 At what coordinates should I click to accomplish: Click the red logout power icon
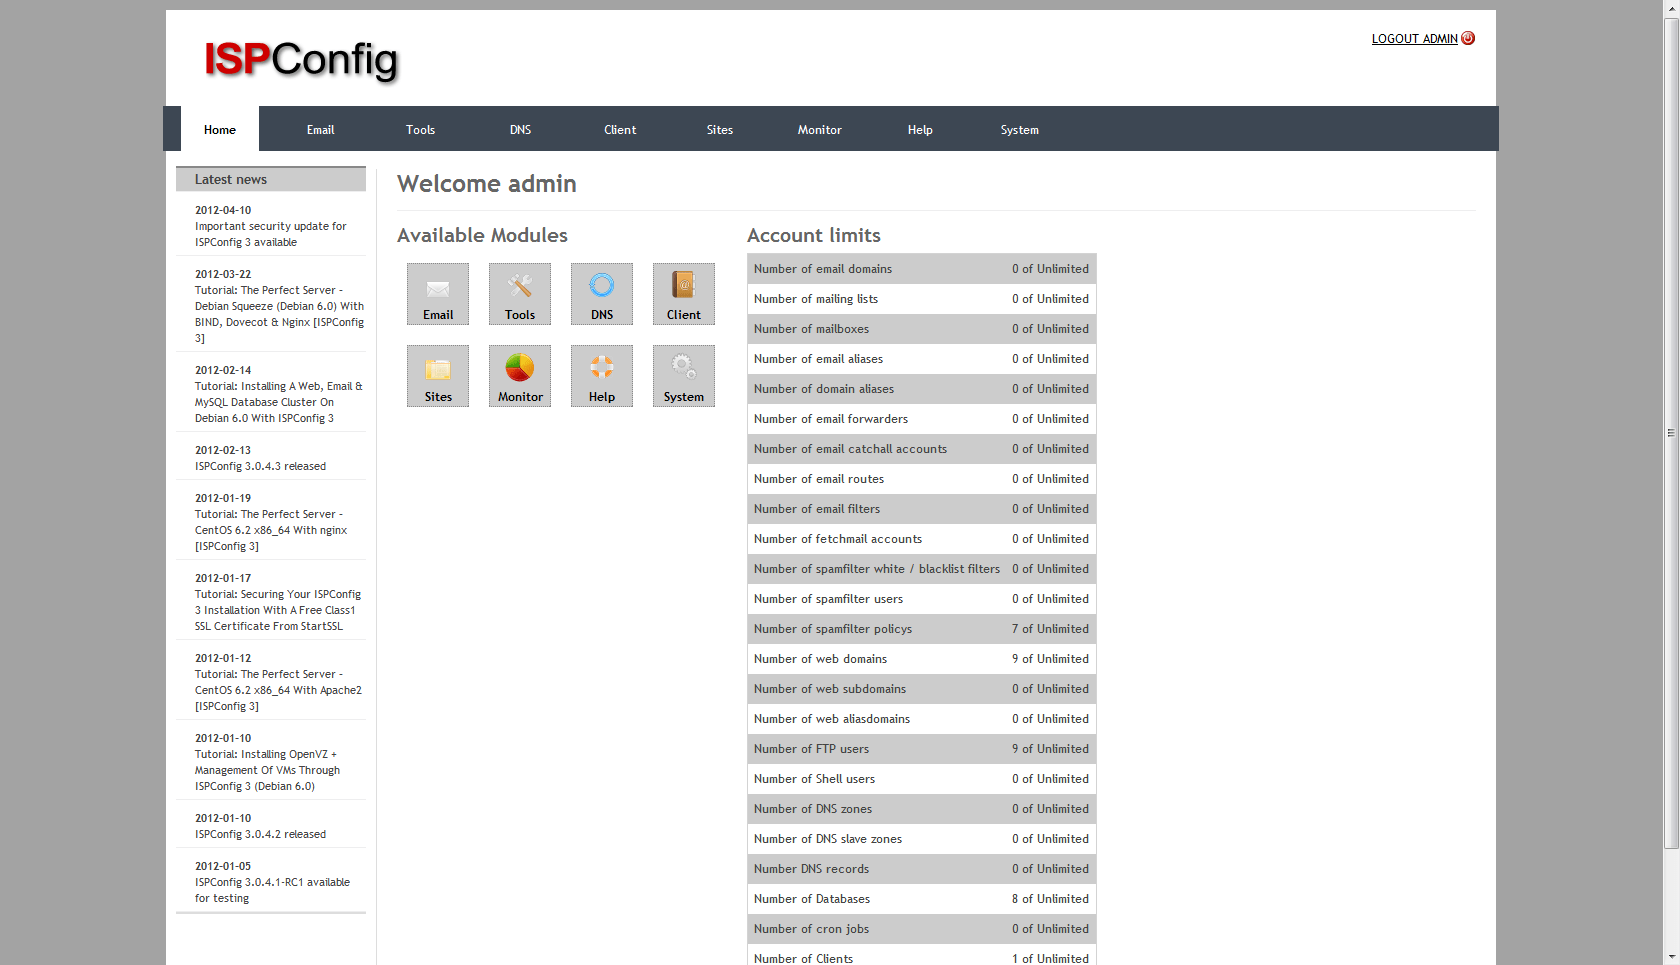[1468, 38]
